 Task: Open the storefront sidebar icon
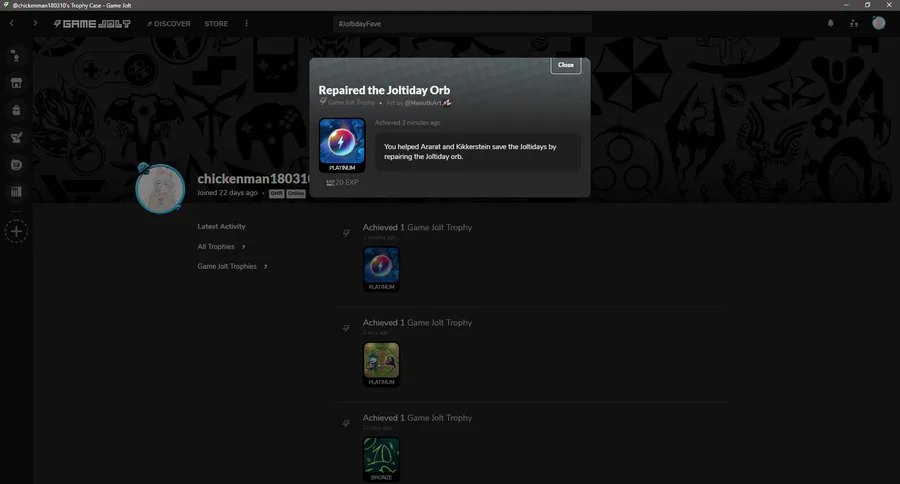point(16,83)
